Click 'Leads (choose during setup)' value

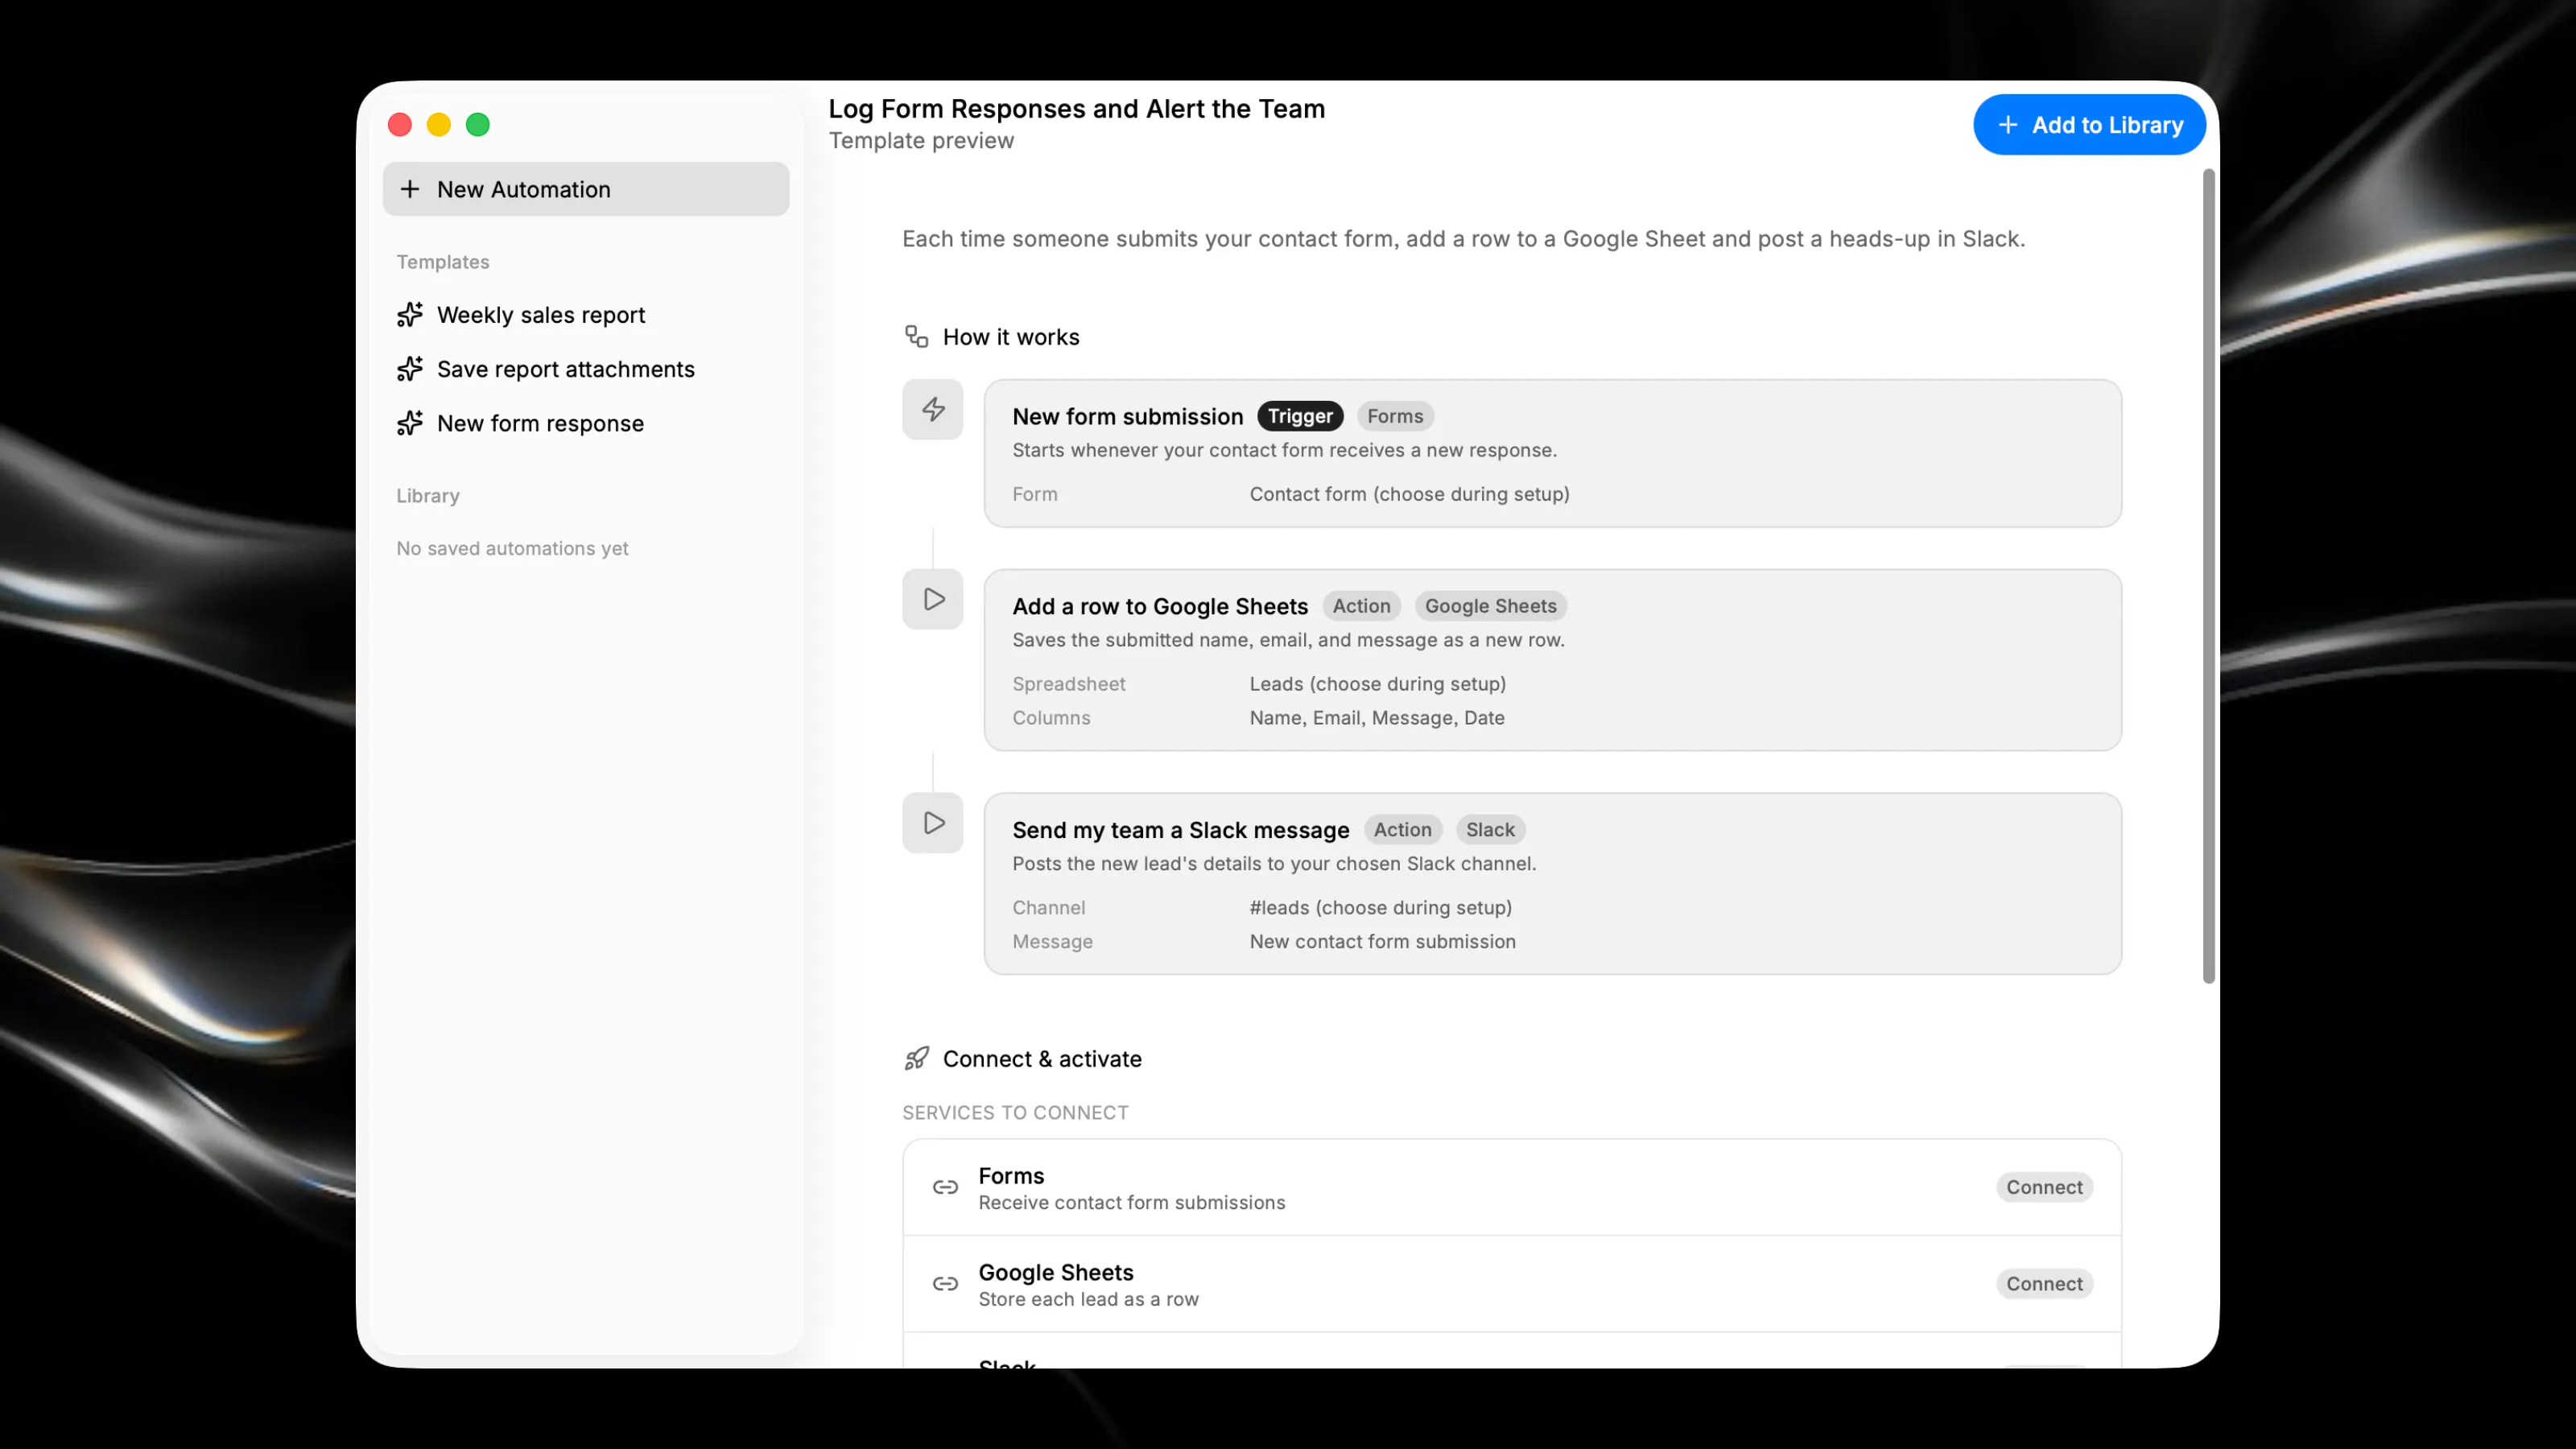[x=1377, y=684]
